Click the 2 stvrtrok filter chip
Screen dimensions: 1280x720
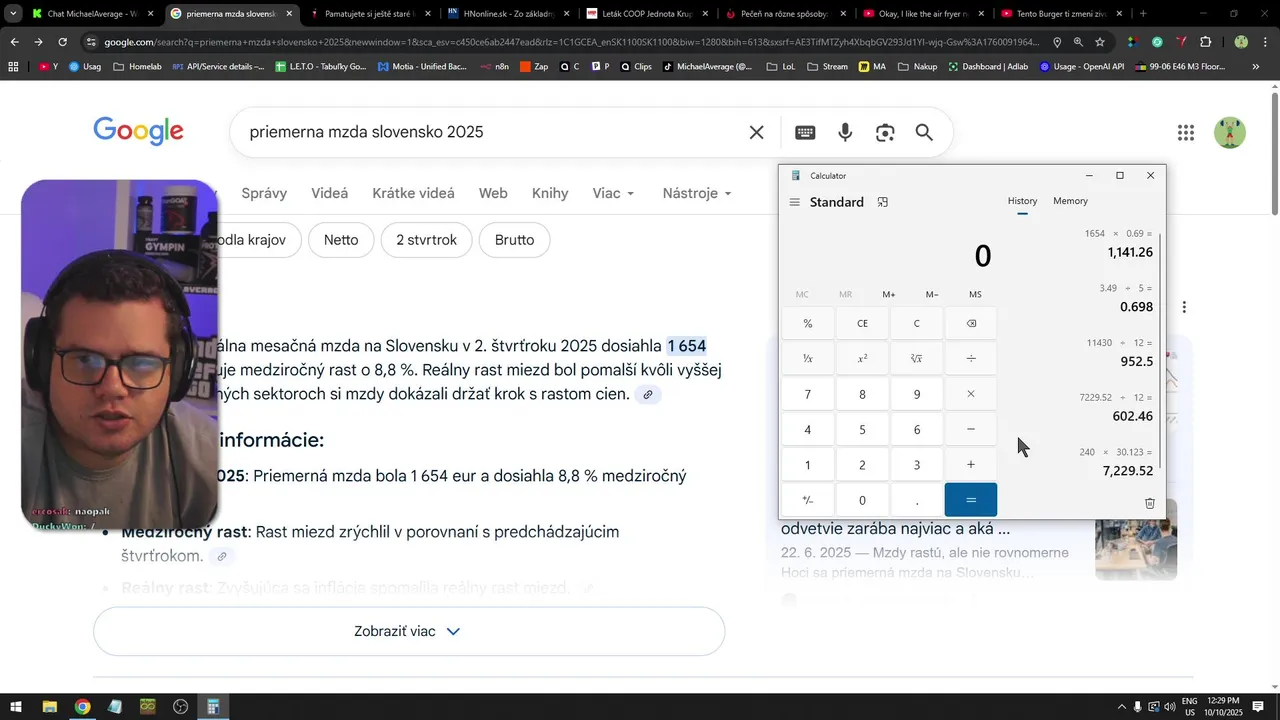point(426,240)
